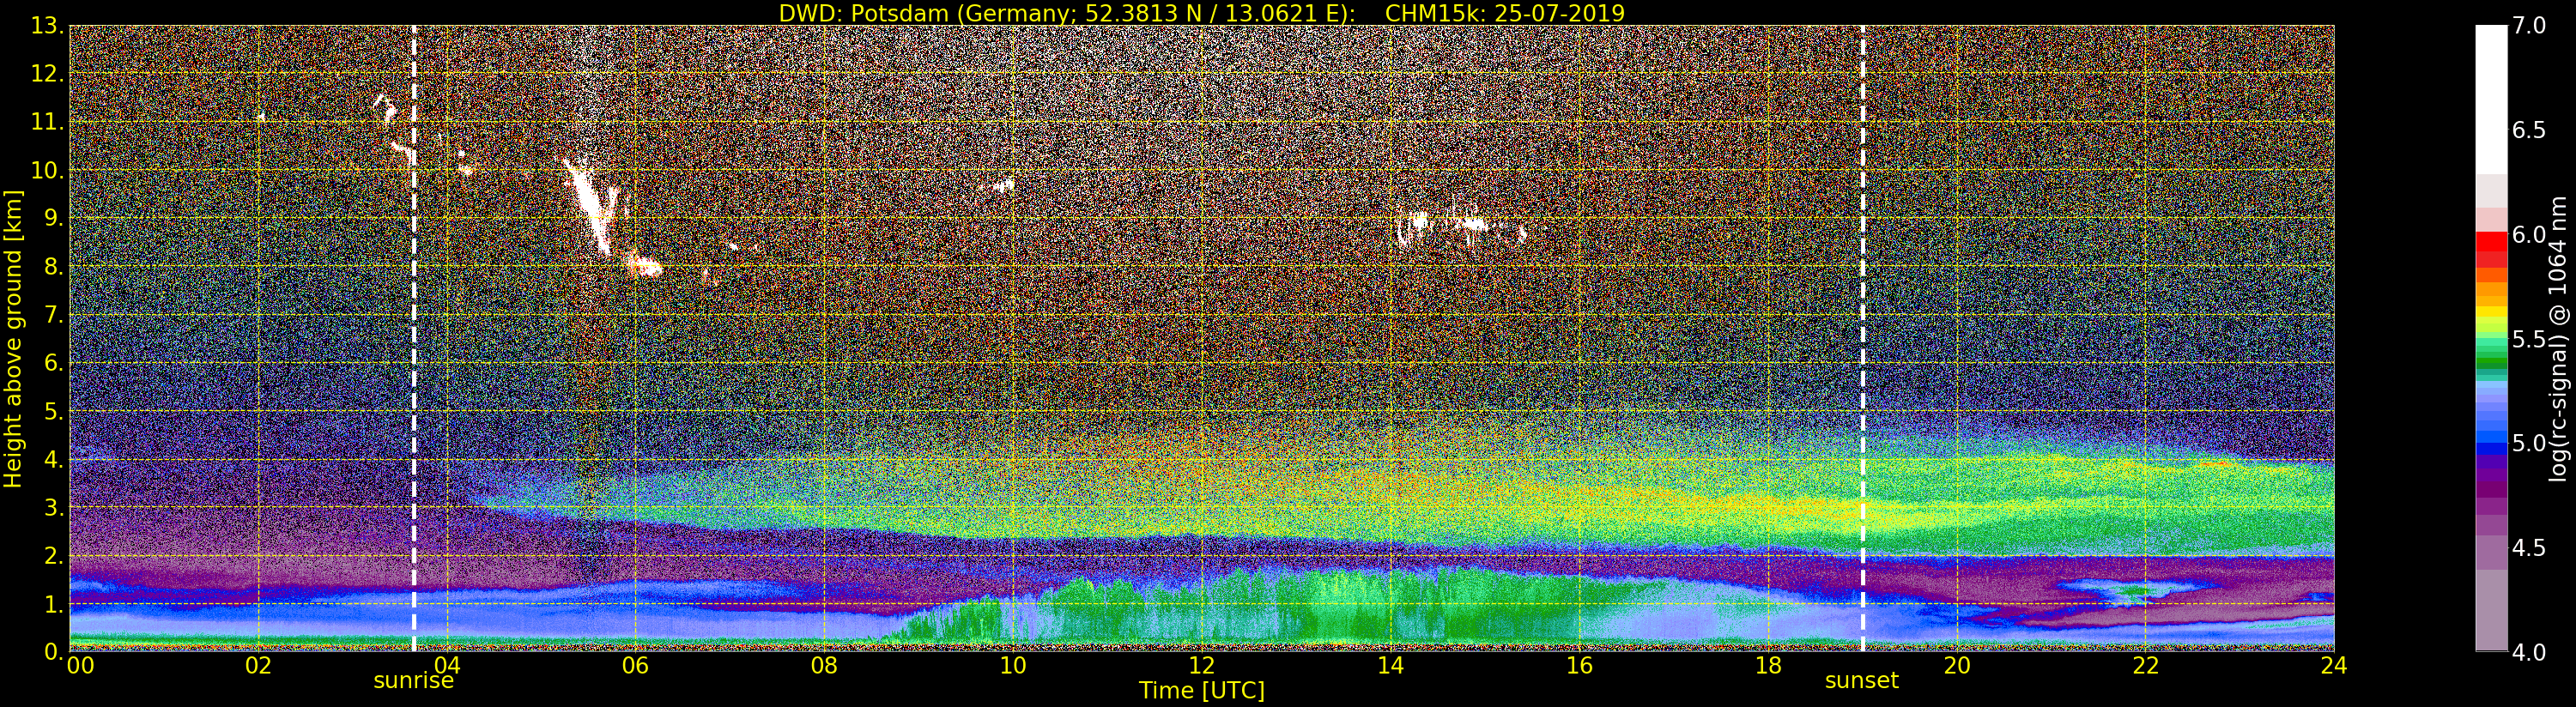Click the '6.0' colorbar tick label

point(2529,235)
